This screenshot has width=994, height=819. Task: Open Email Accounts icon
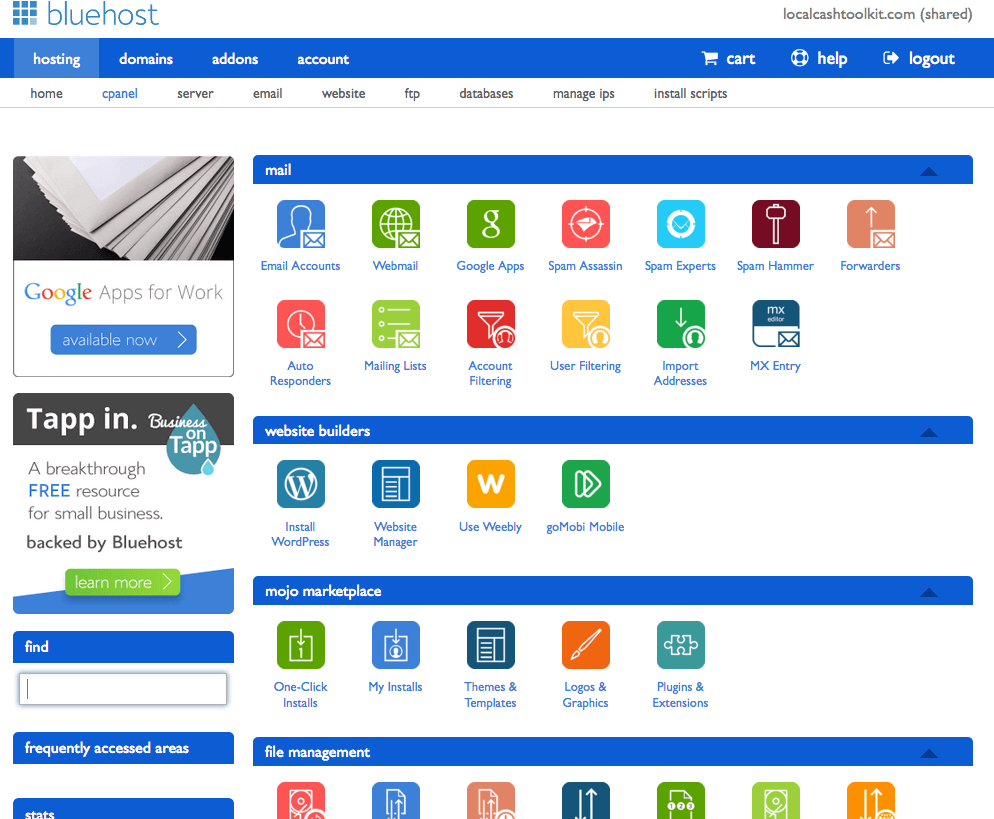click(300, 224)
